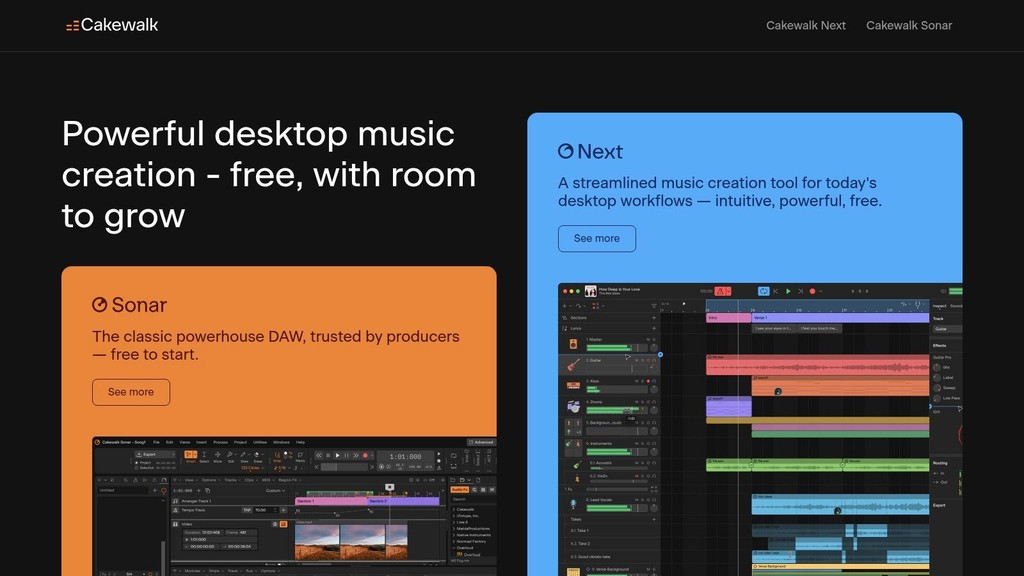Screen dimensions: 1024x576
Task: Activate the Draw tool in Sonar
Action: pyautogui.click(x=243, y=455)
